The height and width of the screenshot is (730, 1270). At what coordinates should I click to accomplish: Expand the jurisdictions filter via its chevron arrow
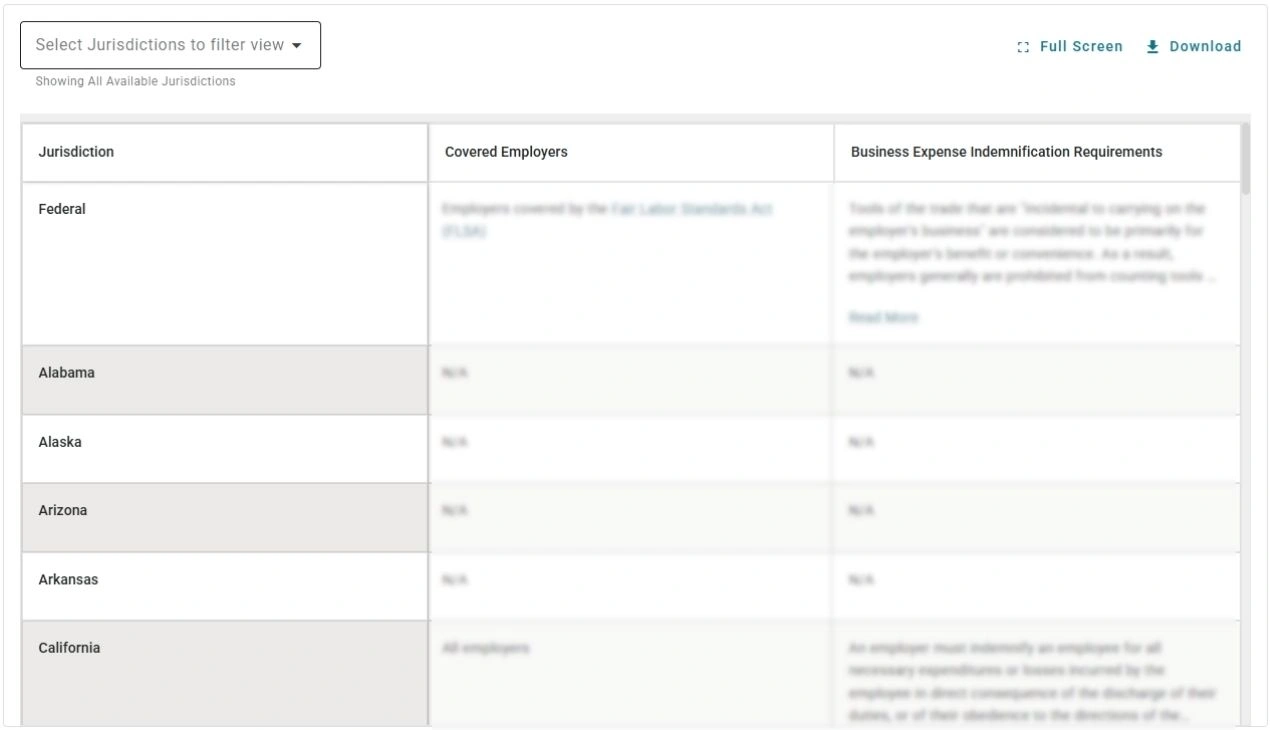tap(297, 45)
